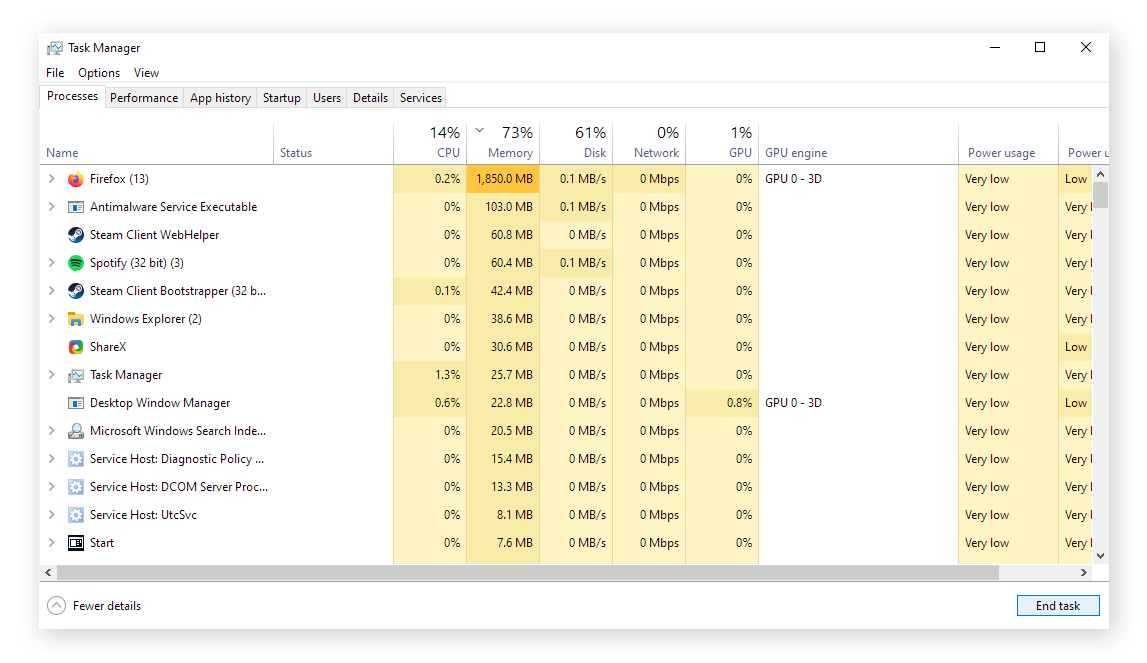Image resolution: width=1147 pixels, height=663 pixels.
Task: Click the Microsoft Windows Search Indexer icon
Action: pyautogui.click(x=76, y=431)
